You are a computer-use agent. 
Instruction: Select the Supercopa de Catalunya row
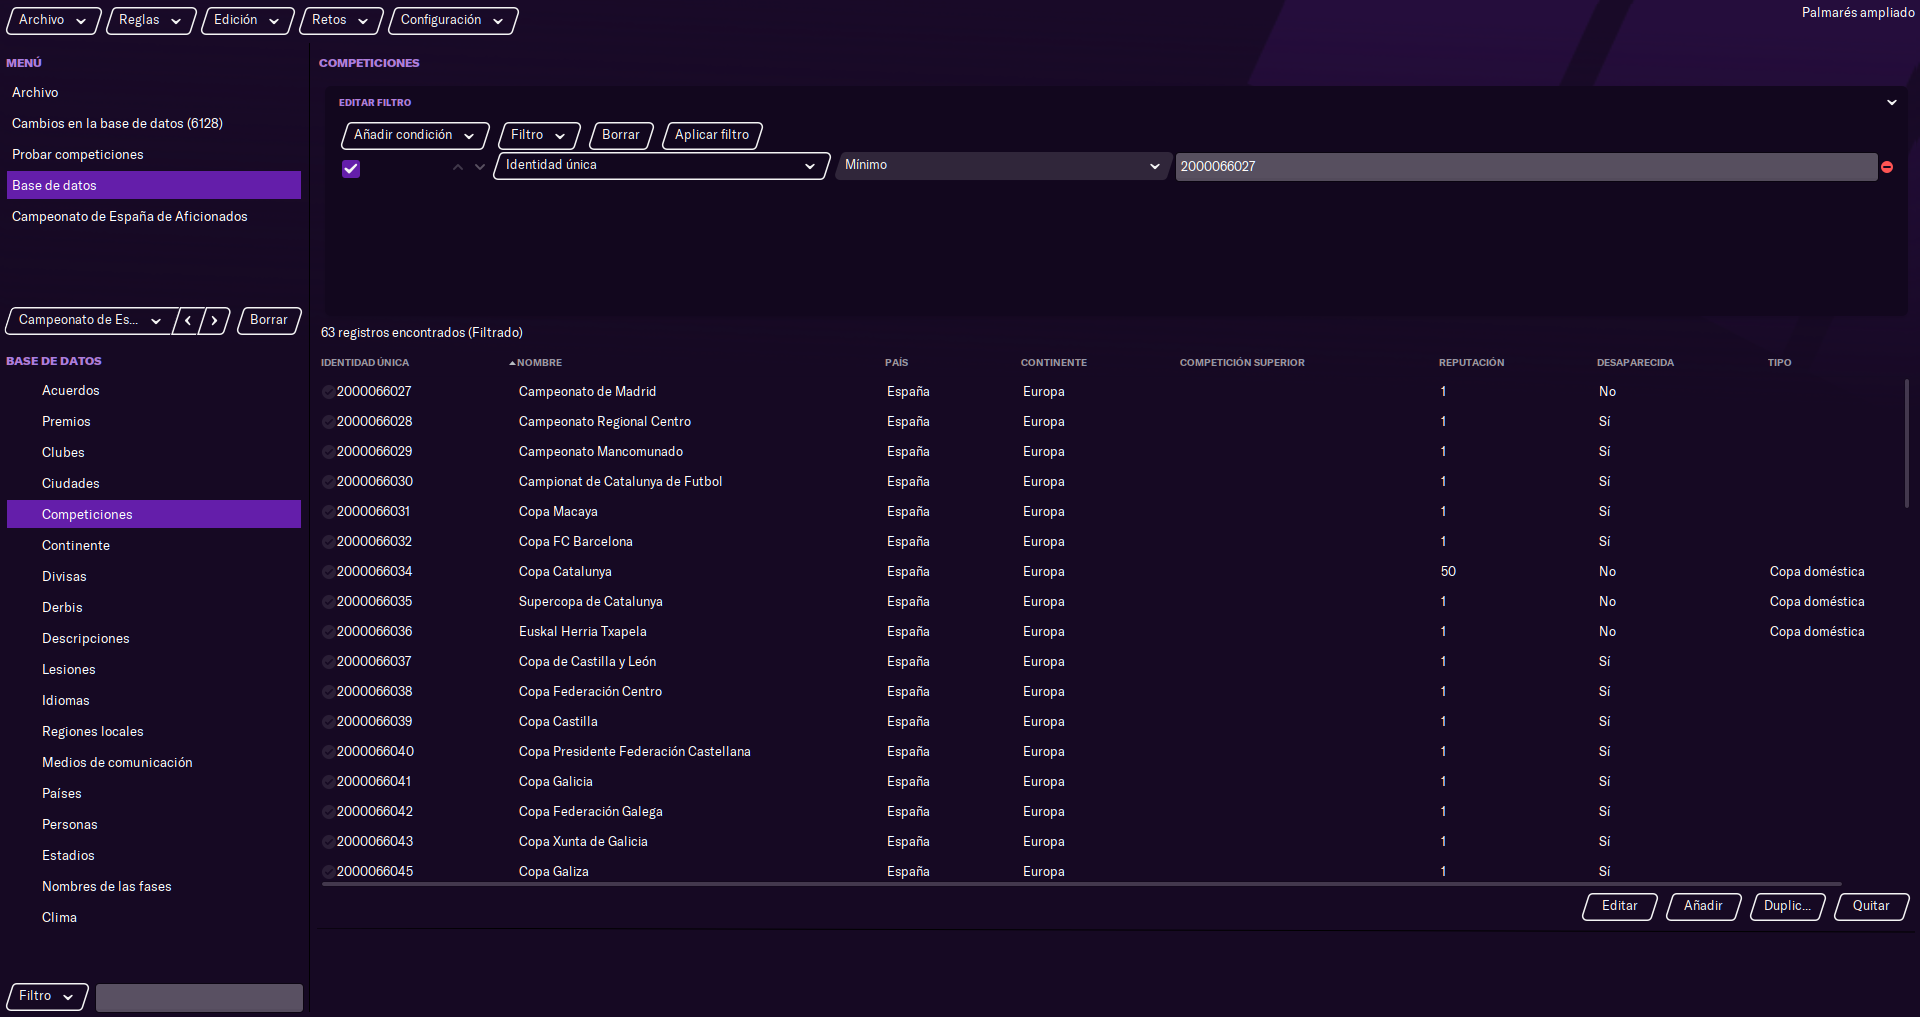tap(1110, 602)
